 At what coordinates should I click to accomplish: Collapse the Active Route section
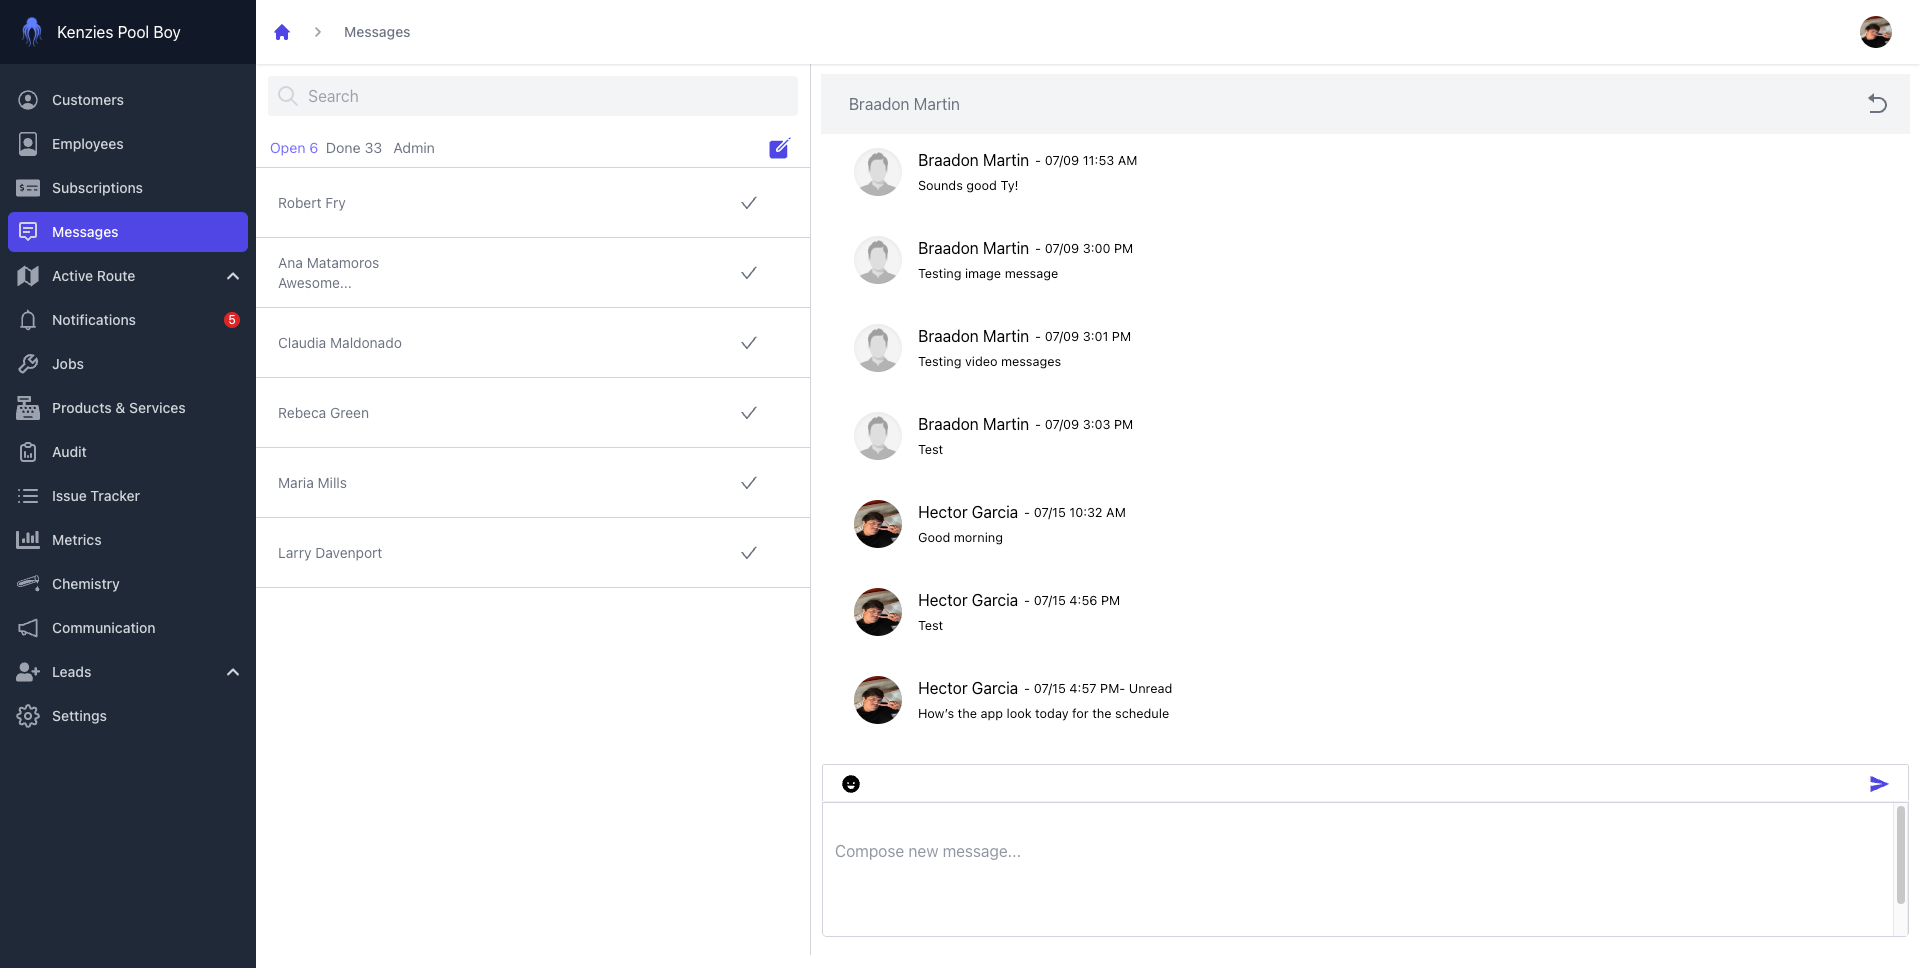[233, 276]
